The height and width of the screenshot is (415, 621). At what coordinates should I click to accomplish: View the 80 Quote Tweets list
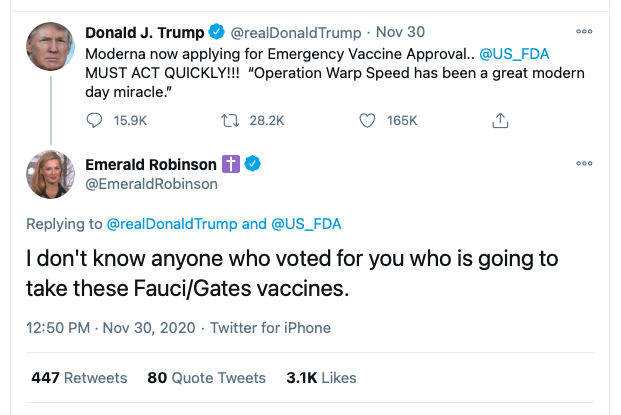click(x=206, y=378)
